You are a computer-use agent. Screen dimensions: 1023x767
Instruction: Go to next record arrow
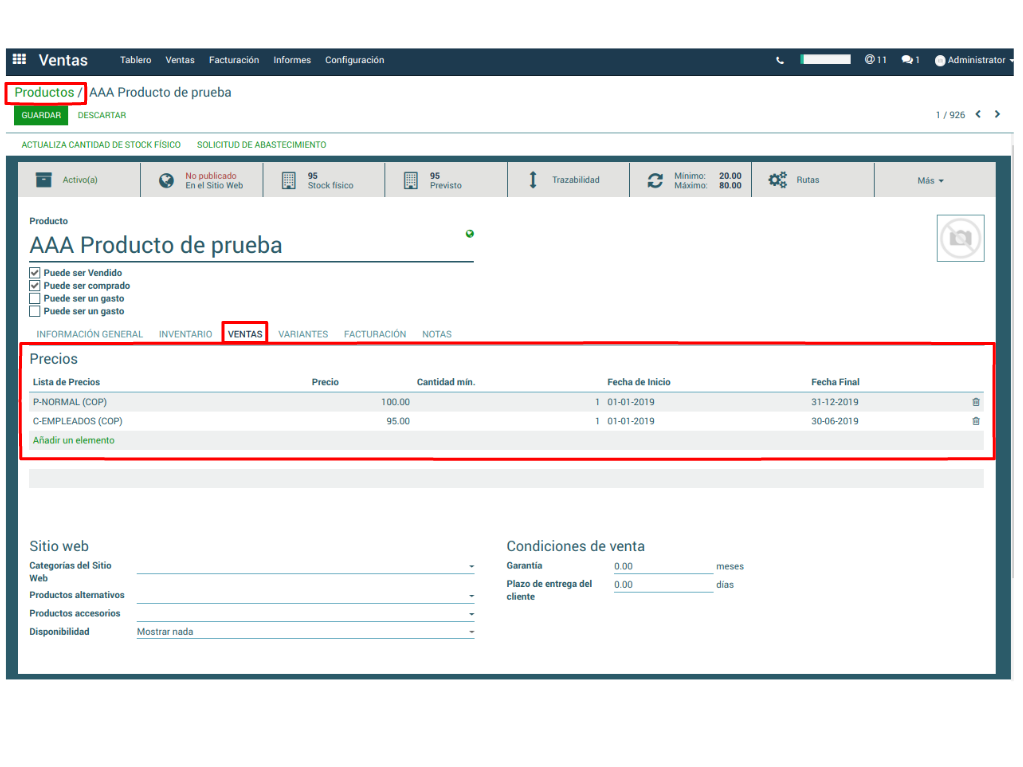pos(997,115)
